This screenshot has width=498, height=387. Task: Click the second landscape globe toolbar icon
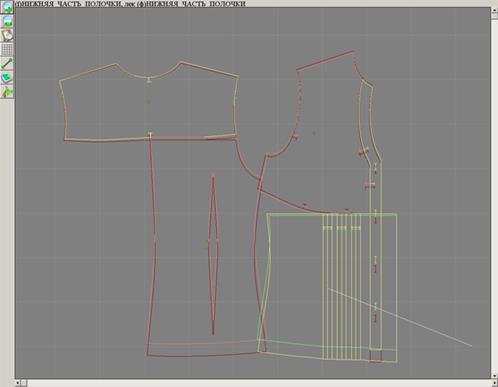point(7,21)
